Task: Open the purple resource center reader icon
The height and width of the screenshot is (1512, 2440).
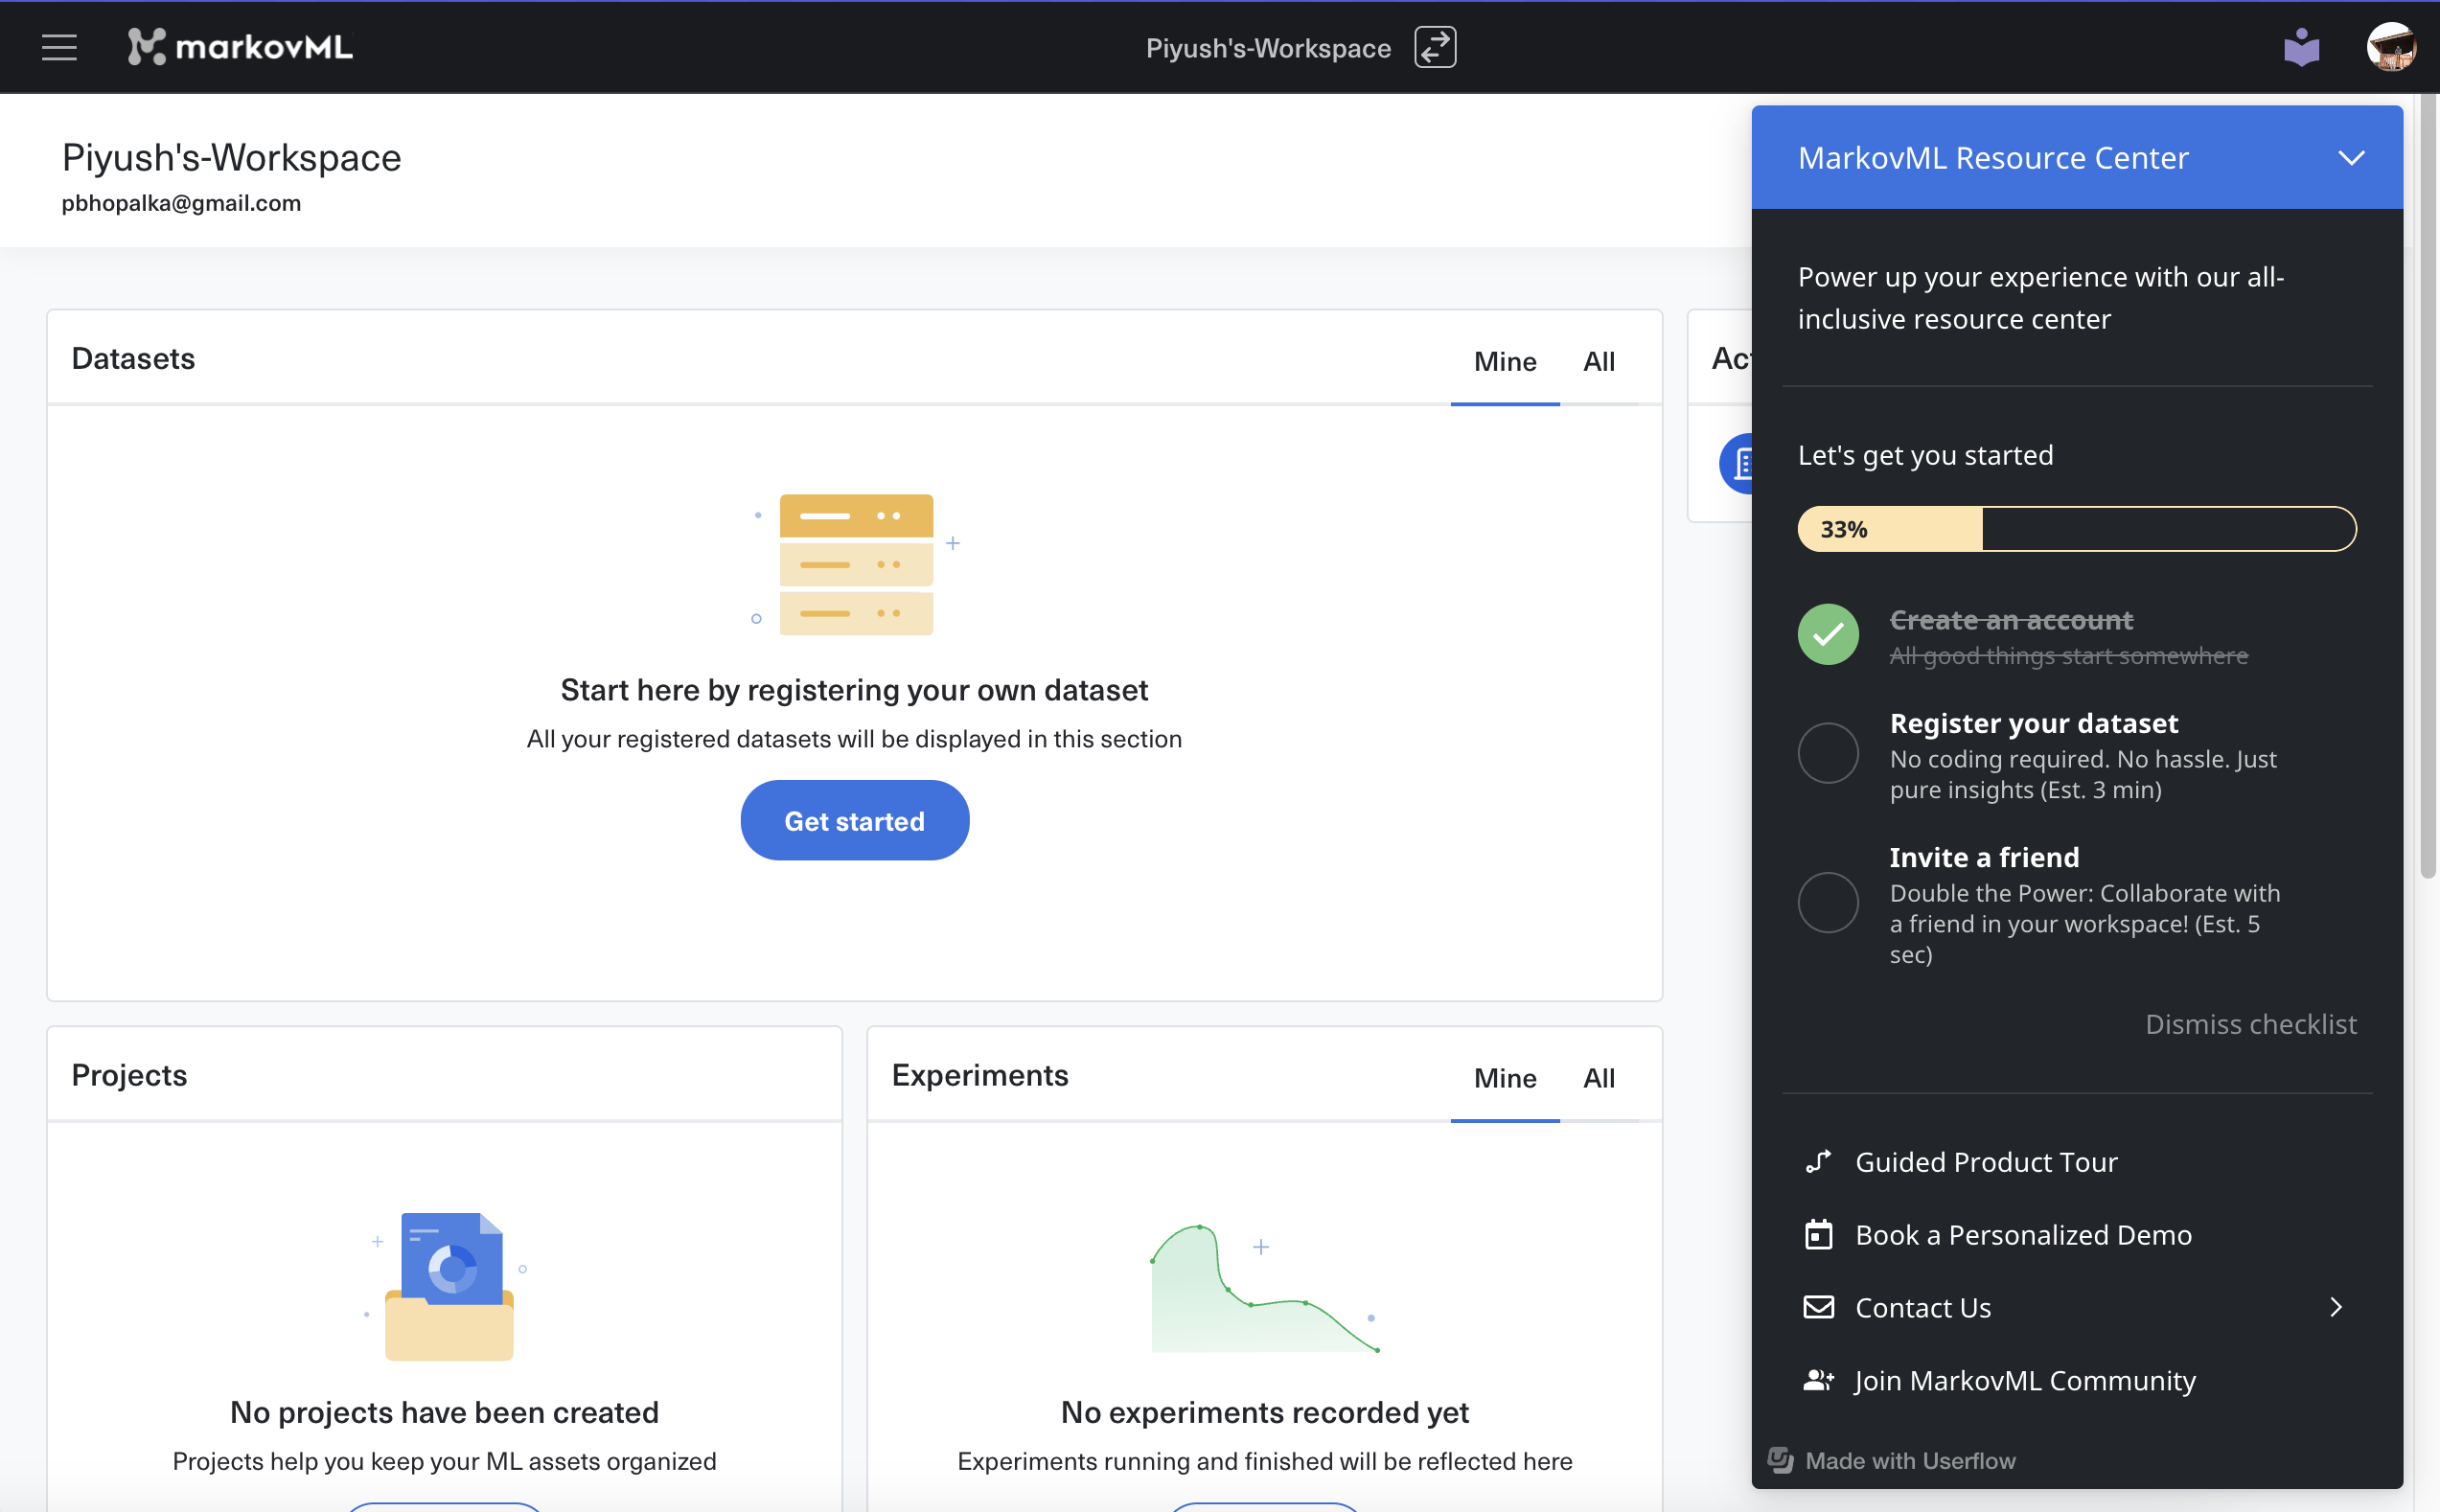Action: [2301, 47]
